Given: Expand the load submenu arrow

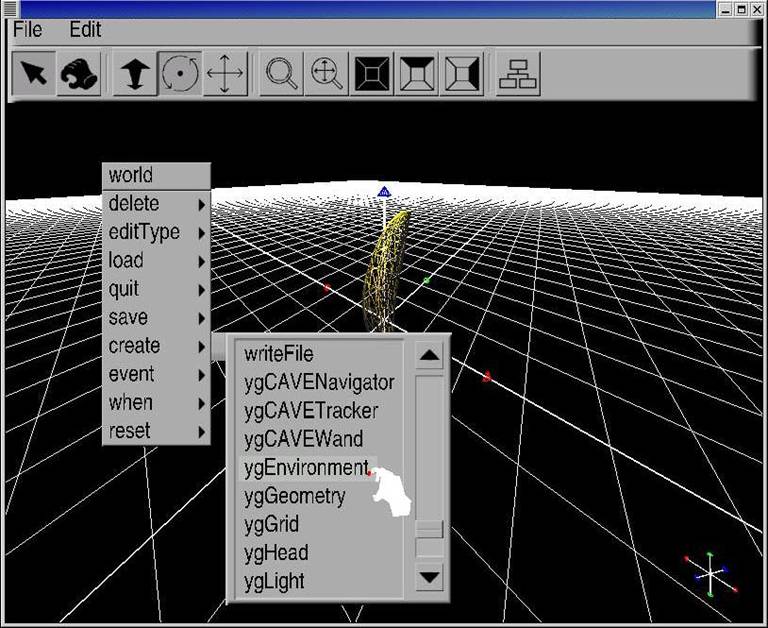Looking at the screenshot, I should tap(201, 262).
